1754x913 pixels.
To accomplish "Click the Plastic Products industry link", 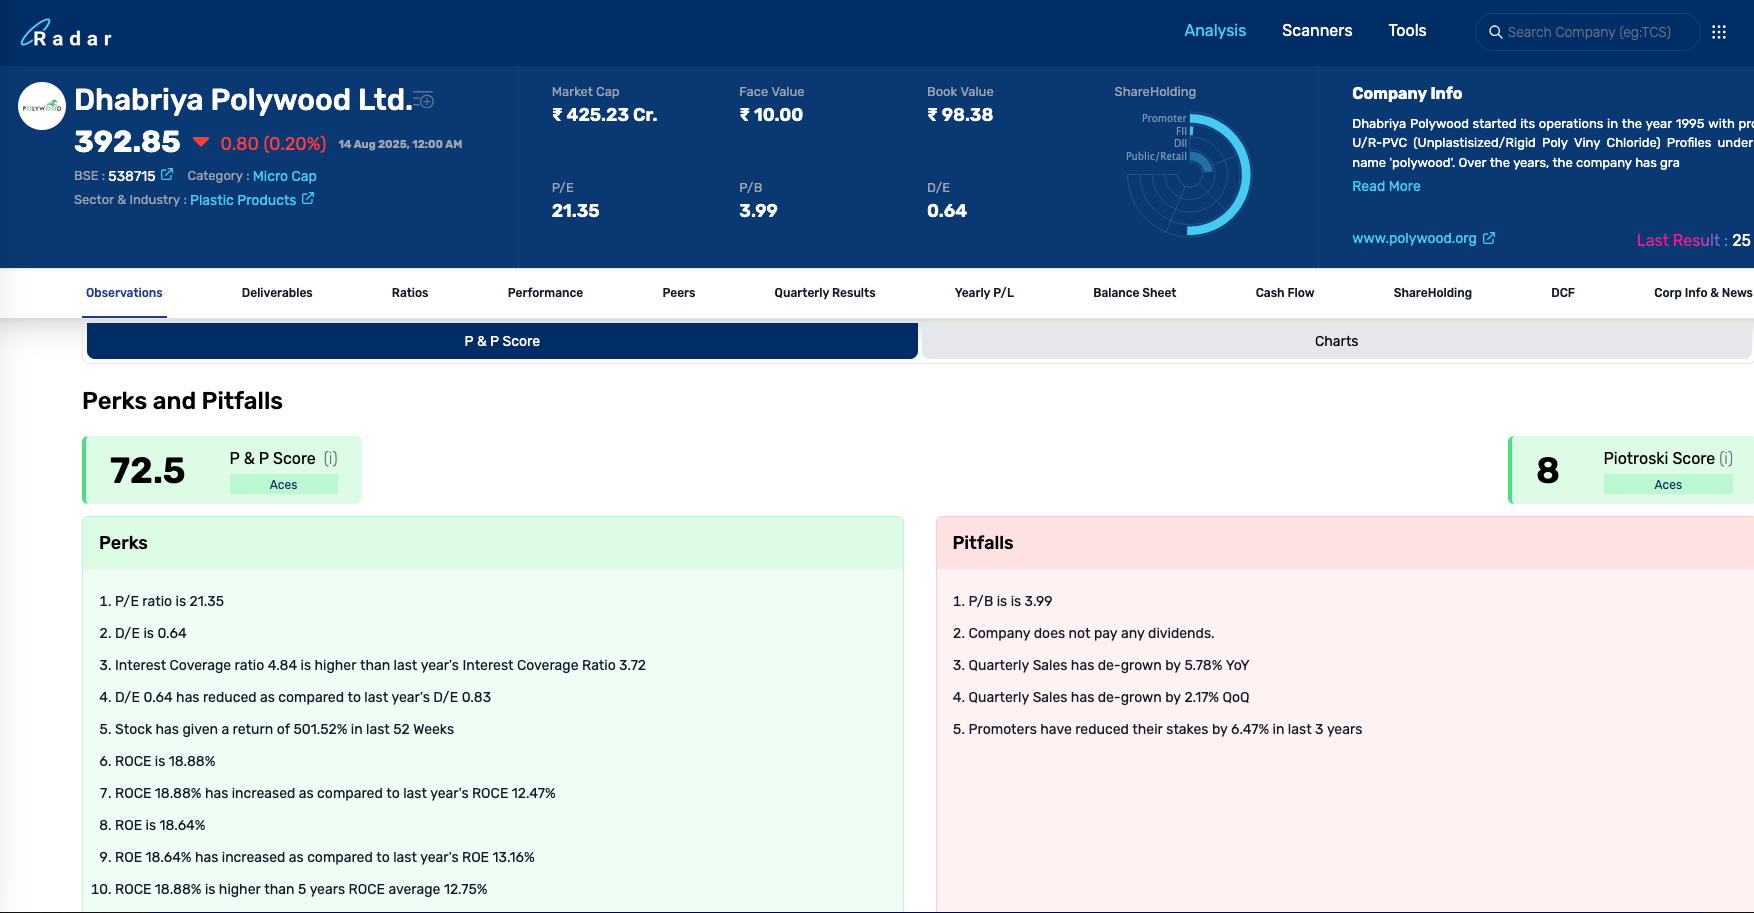I will tap(243, 200).
